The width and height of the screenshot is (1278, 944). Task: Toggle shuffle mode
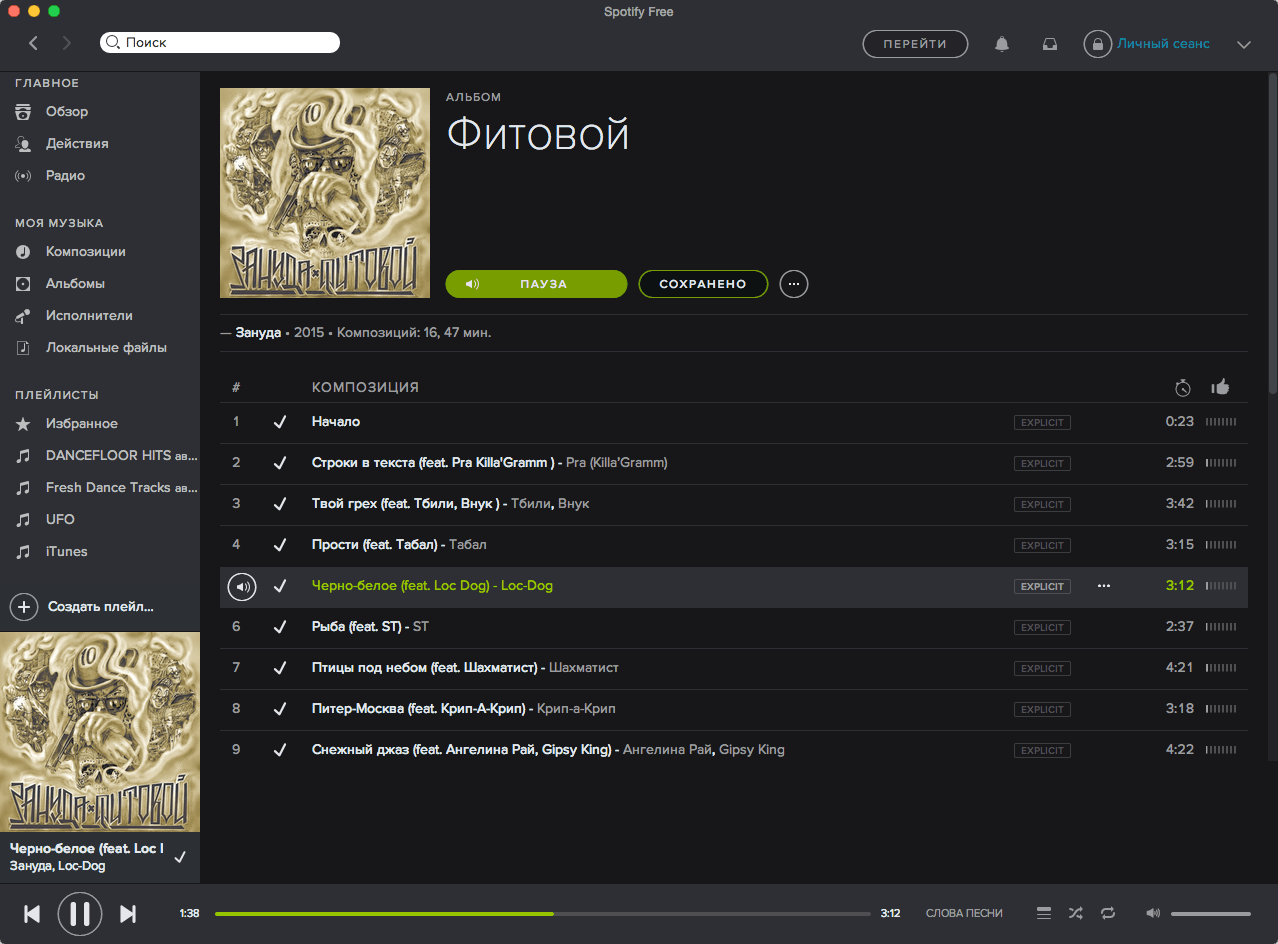(x=1075, y=913)
